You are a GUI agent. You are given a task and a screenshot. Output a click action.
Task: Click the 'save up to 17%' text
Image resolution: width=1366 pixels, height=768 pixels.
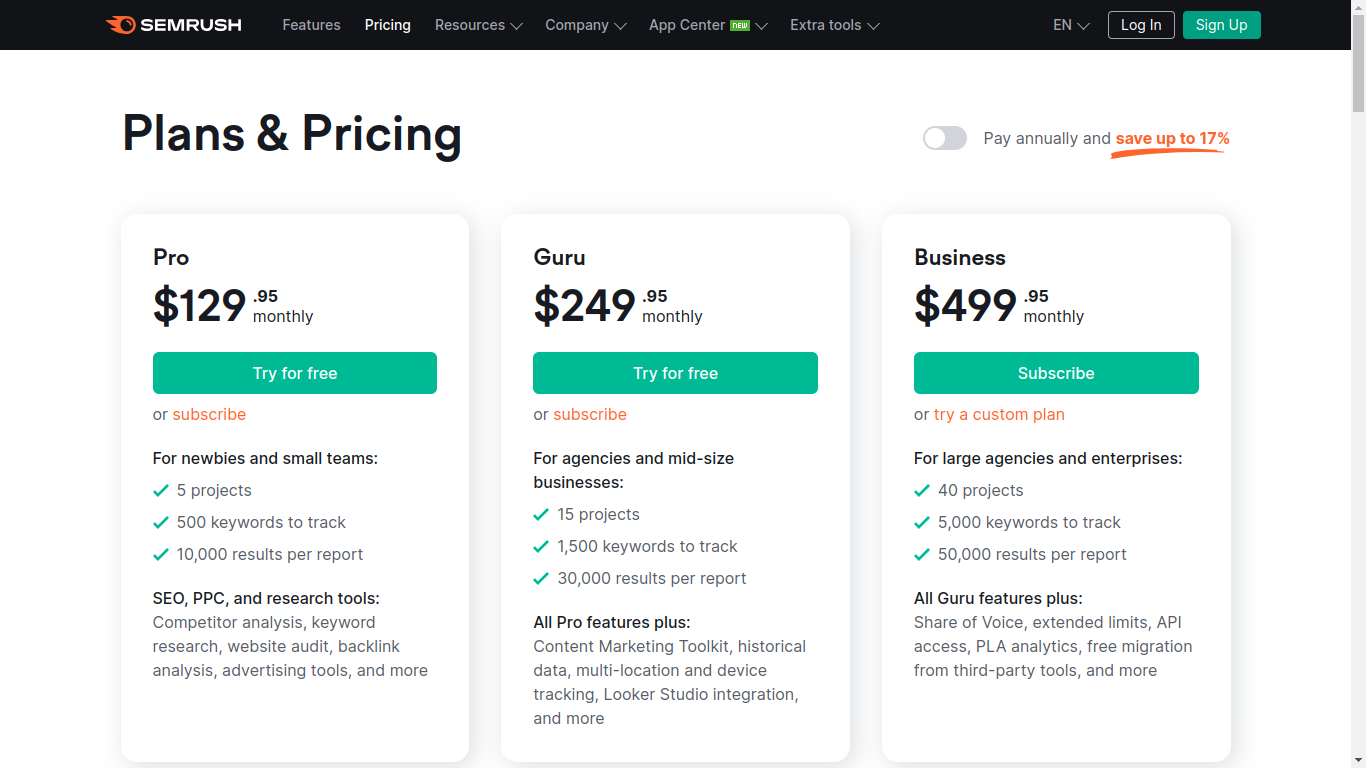point(1172,138)
